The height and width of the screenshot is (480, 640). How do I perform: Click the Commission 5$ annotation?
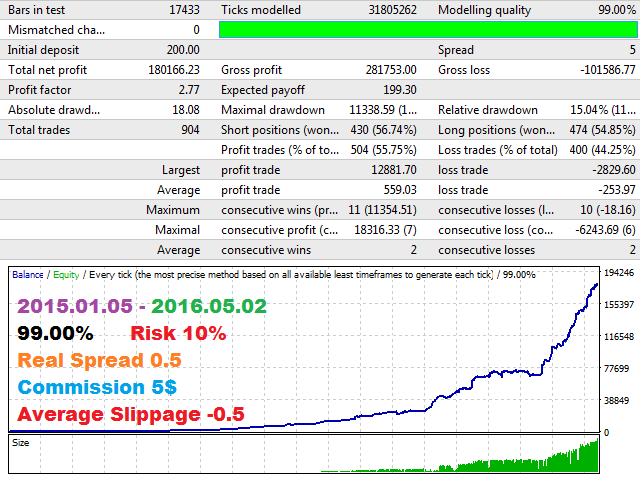[x=97, y=387]
